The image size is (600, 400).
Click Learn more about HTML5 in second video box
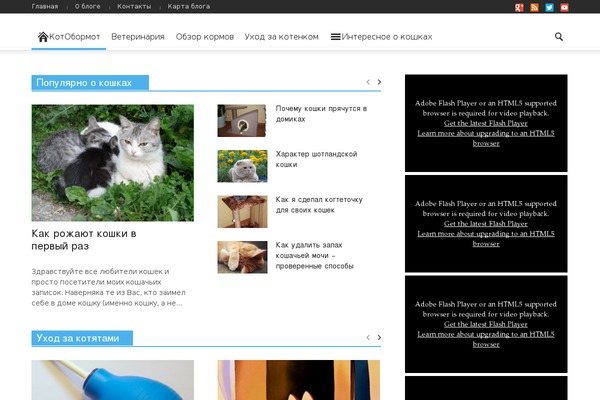point(486,238)
